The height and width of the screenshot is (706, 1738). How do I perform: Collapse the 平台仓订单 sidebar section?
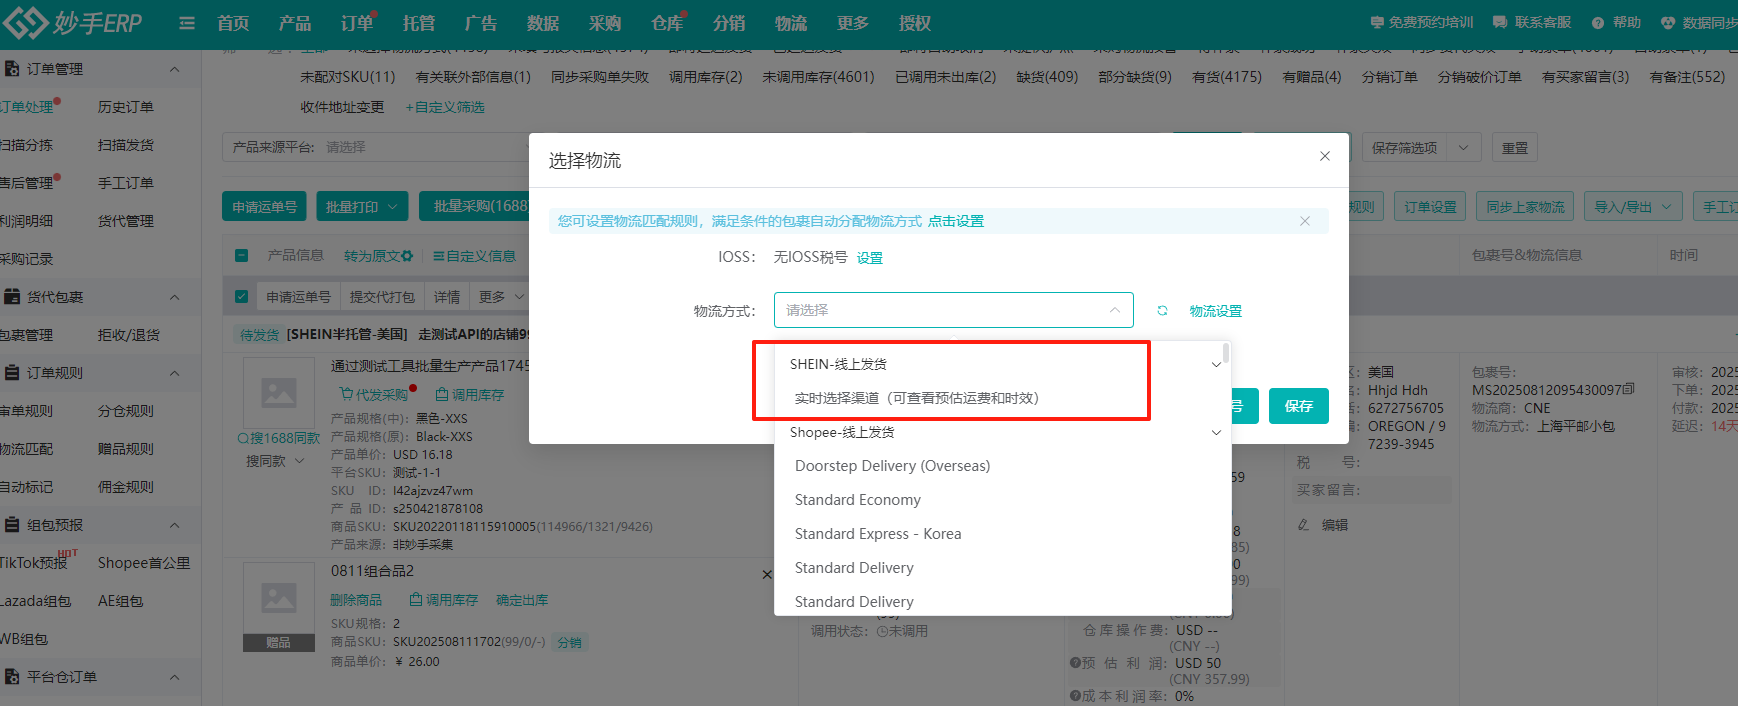175,677
